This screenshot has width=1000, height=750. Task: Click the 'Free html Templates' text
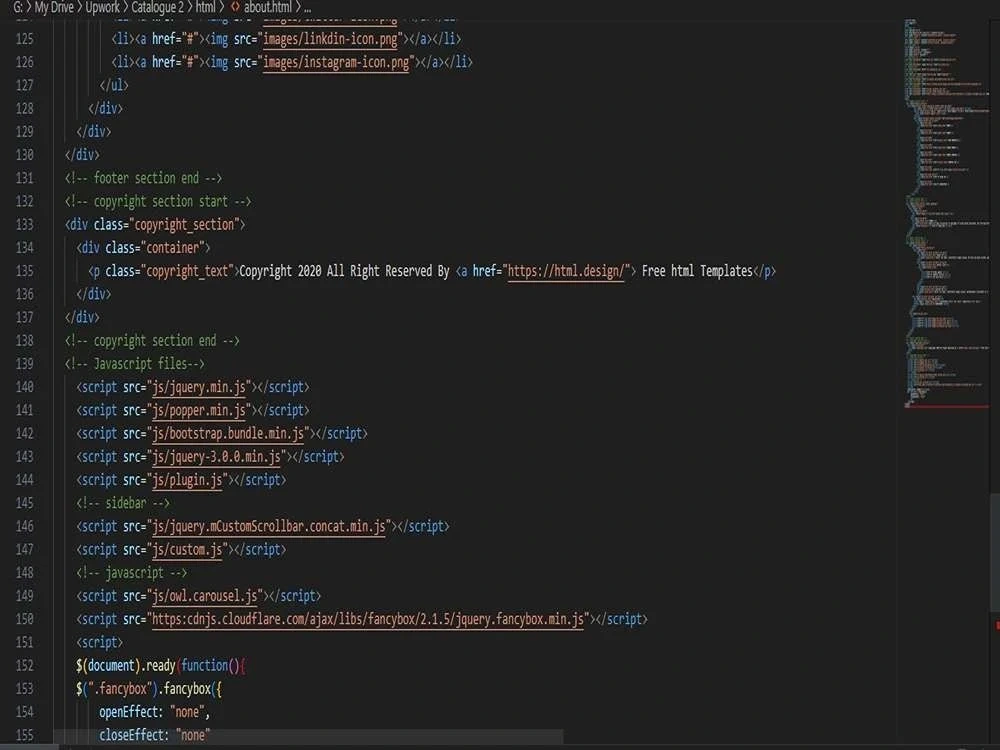(x=697, y=271)
